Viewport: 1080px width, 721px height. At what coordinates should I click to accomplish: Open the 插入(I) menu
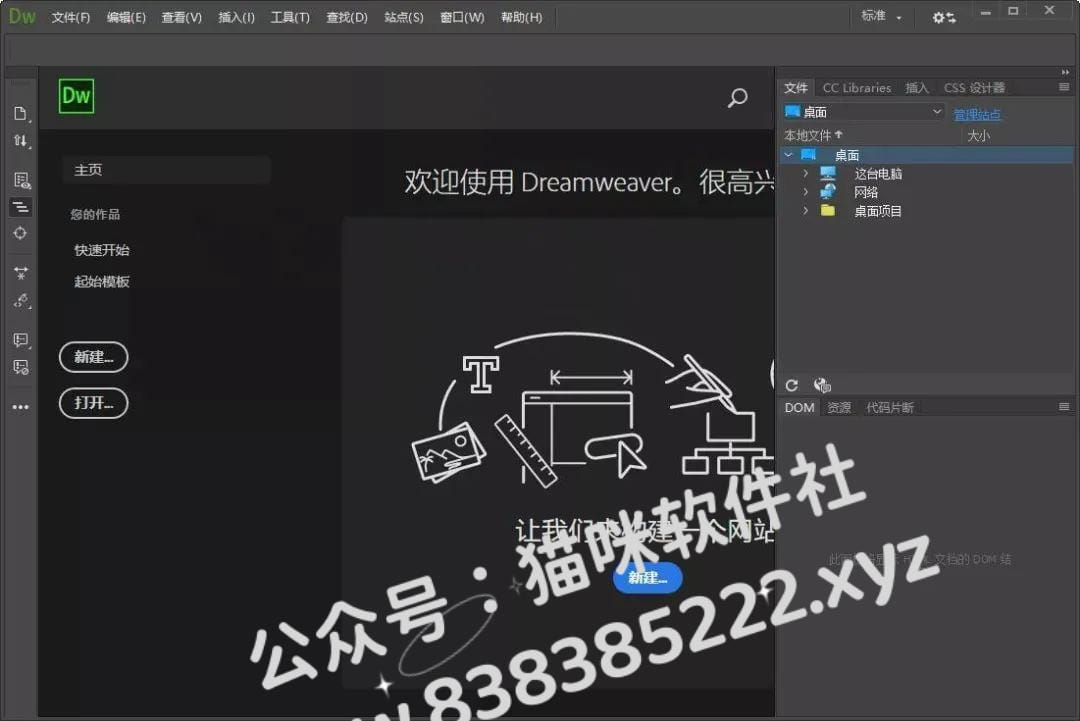236,17
